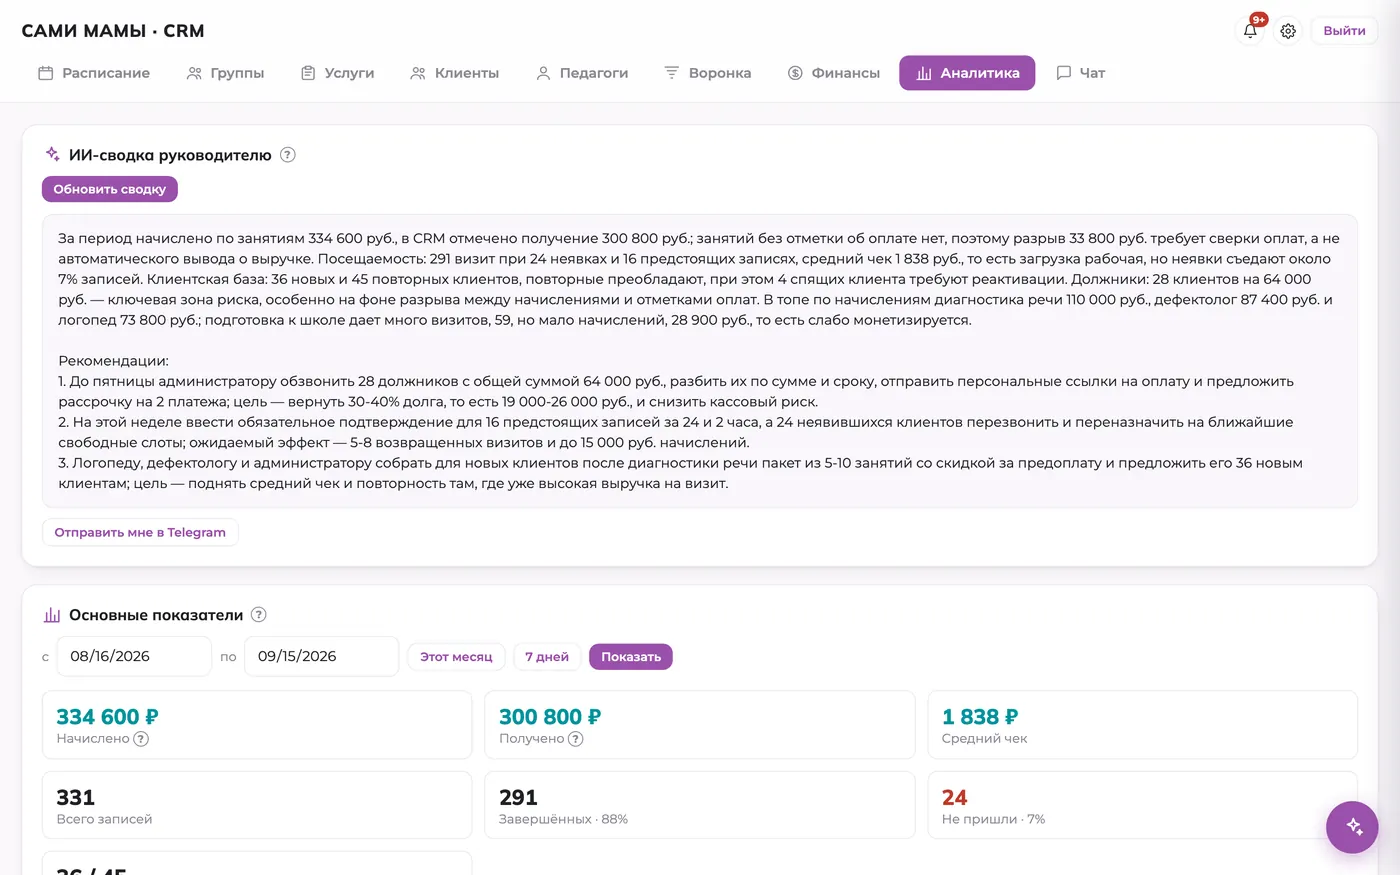Click the 331 Всего записей value

tap(76, 798)
